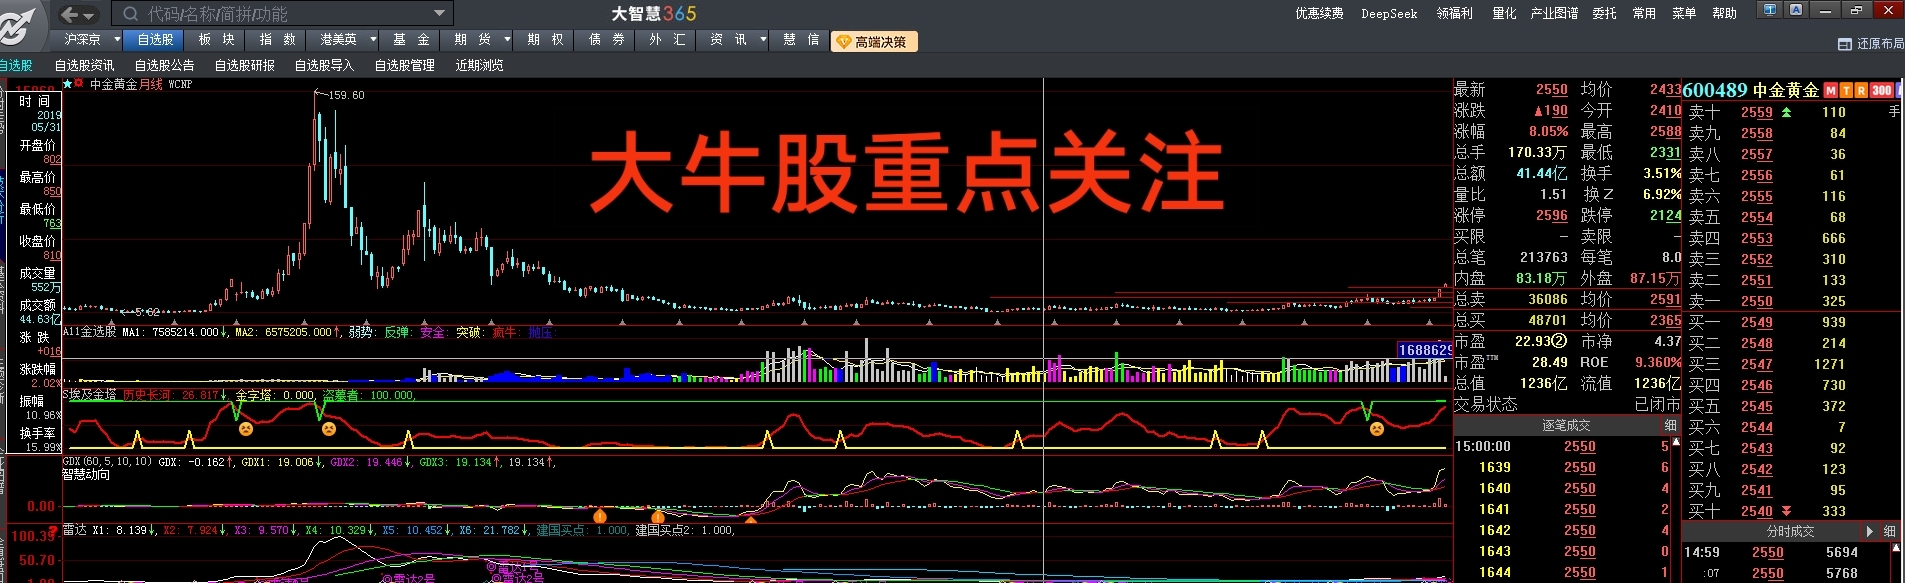Click the red gear icon beside 中金黄金
The width and height of the screenshot is (1905, 583).
click(79, 84)
